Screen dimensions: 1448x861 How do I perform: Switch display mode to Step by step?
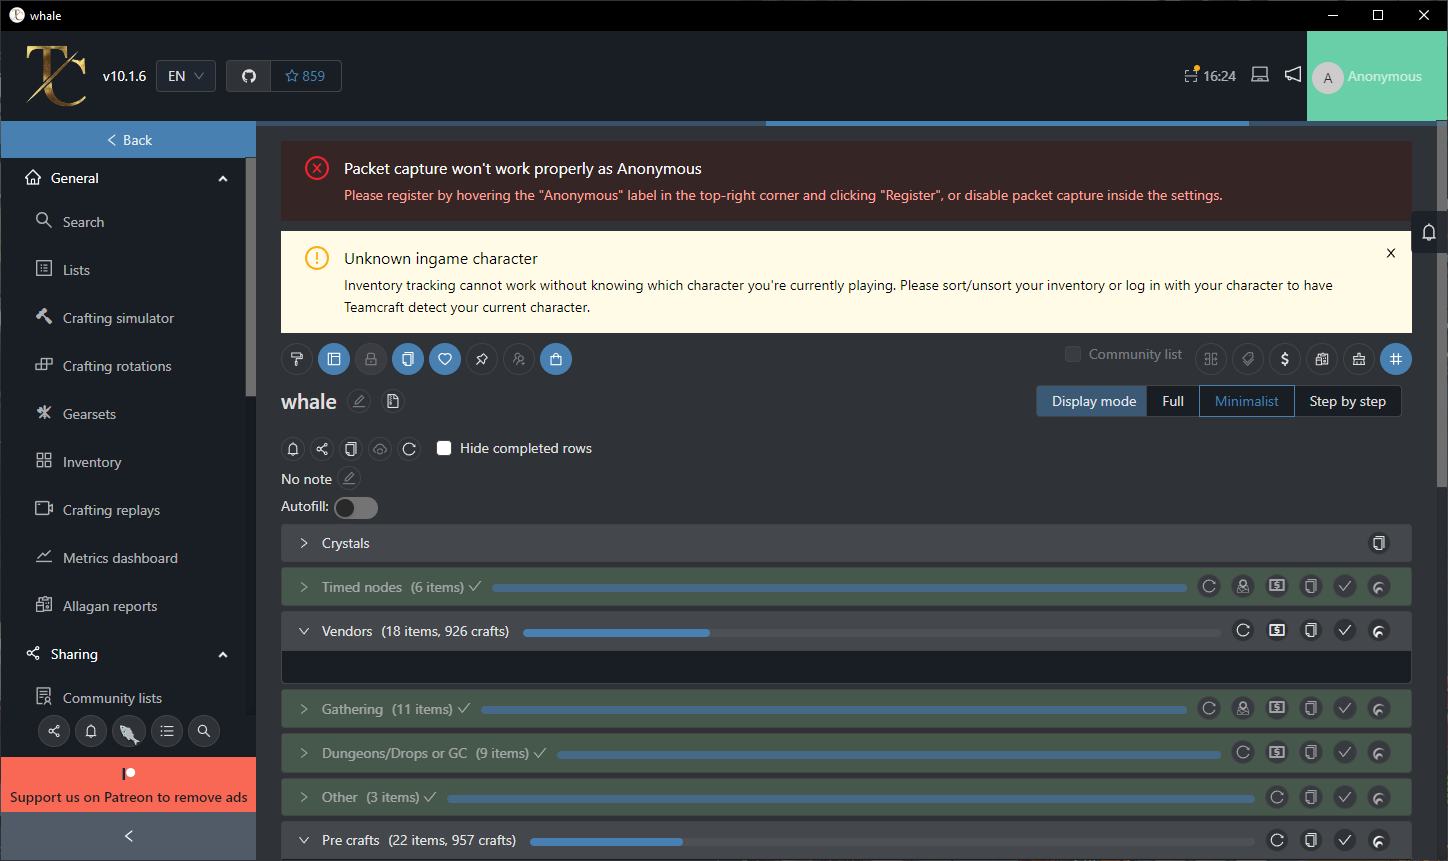tap(1348, 401)
